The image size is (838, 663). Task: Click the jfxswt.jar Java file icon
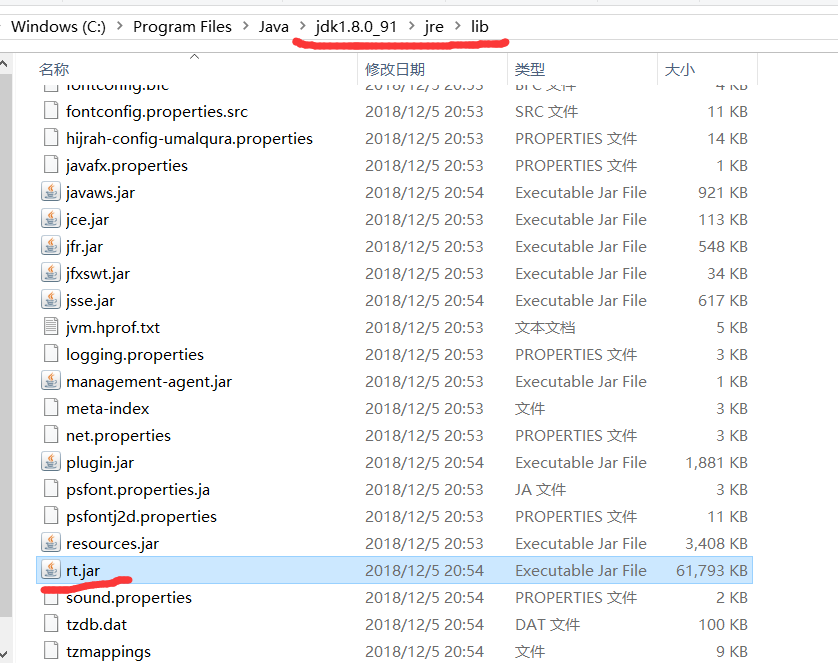click(x=51, y=273)
